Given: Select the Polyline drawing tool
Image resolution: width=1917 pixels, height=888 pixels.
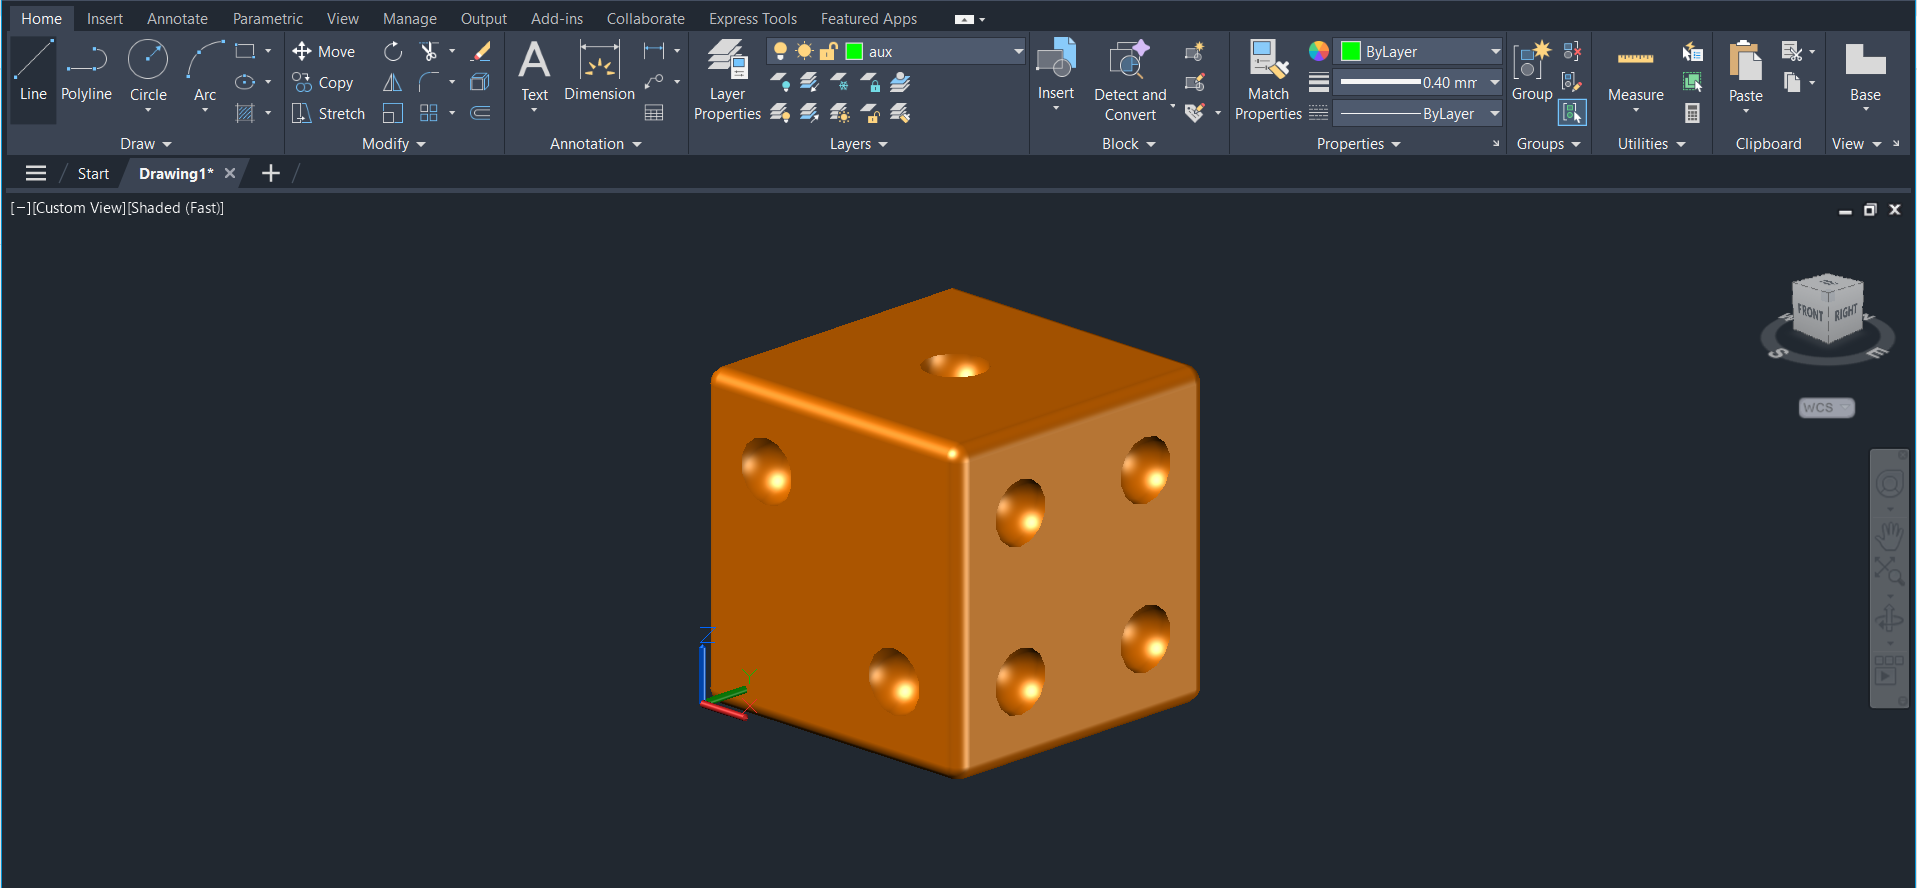Looking at the screenshot, I should [x=86, y=72].
